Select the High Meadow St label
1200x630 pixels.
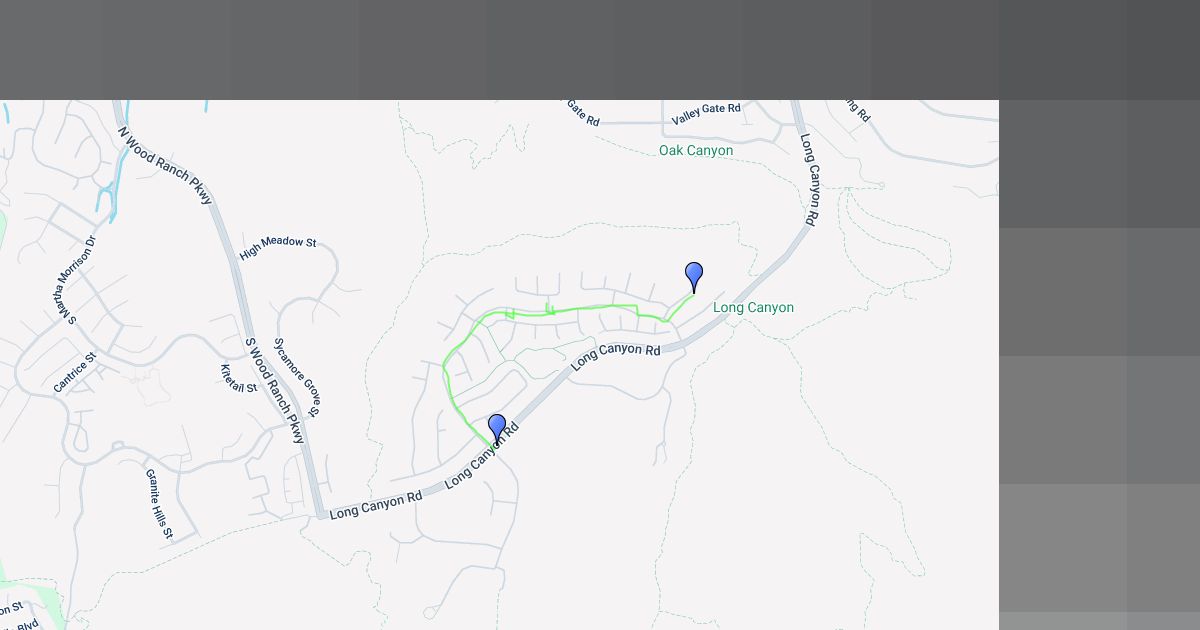tap(278, 249)
